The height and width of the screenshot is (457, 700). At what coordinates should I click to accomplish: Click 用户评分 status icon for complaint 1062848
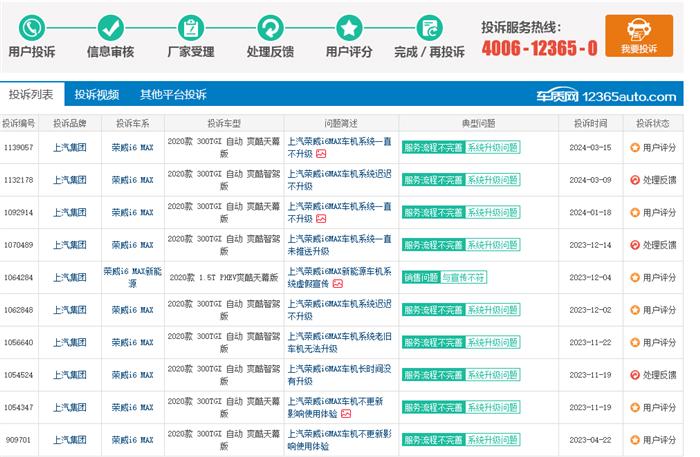point(635,310)
